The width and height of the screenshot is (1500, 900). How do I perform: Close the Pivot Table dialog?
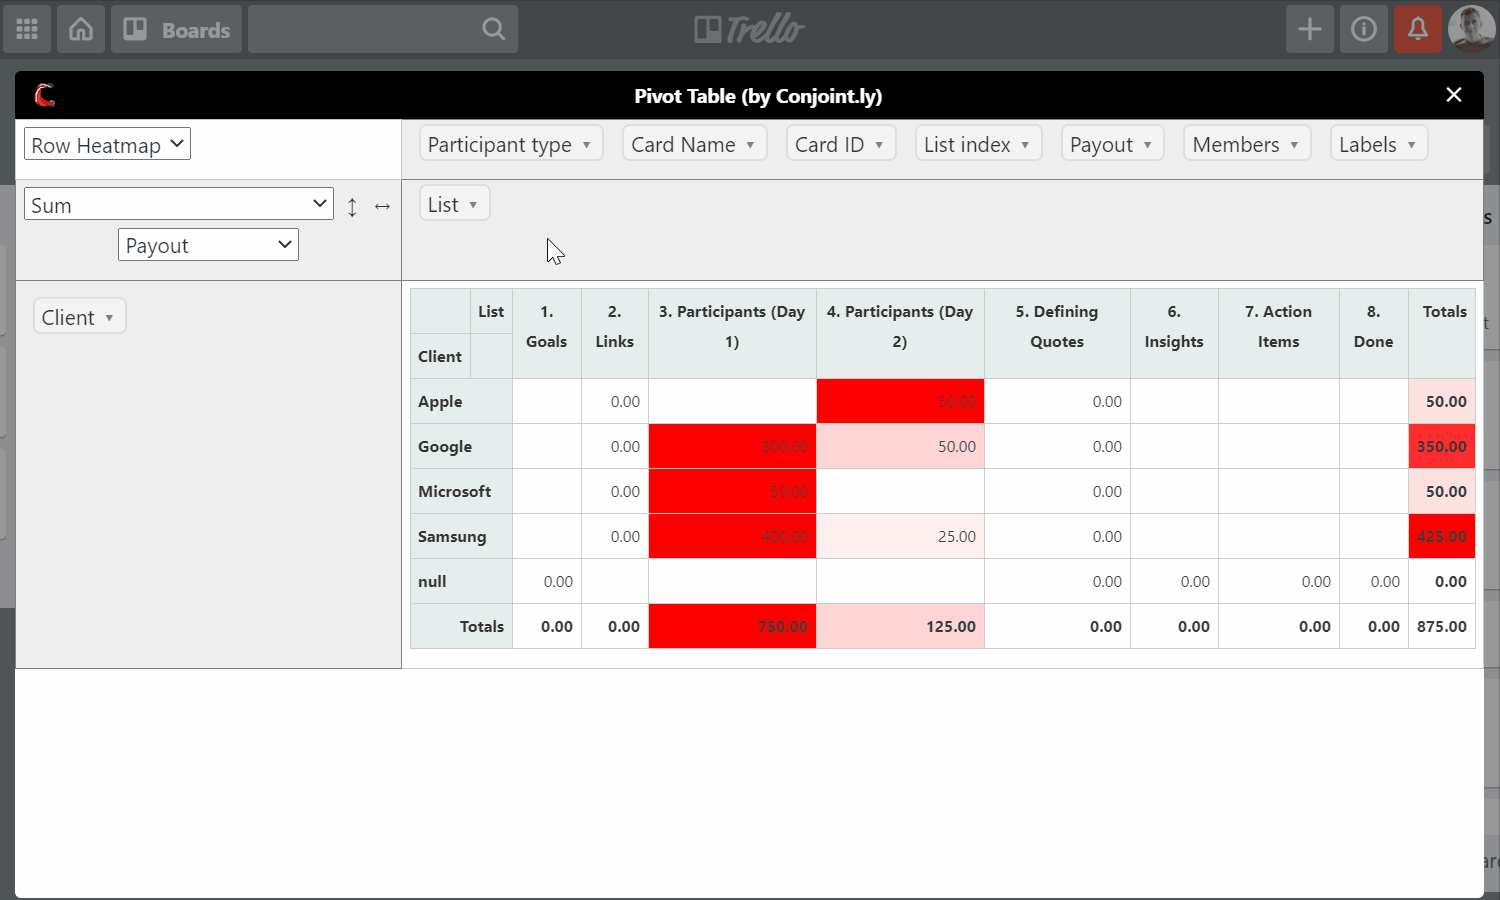[x=1454, y=94]
